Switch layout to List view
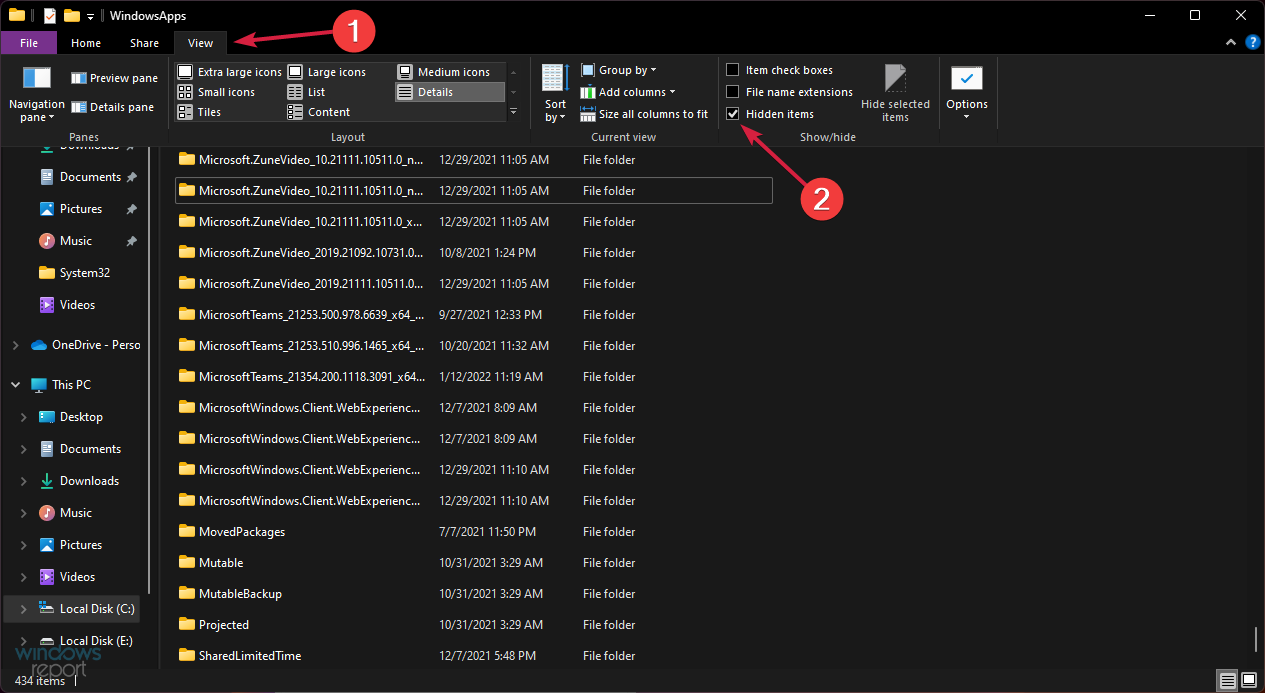Viewport: 1265px width, 693px height. [x=306, y=92]
